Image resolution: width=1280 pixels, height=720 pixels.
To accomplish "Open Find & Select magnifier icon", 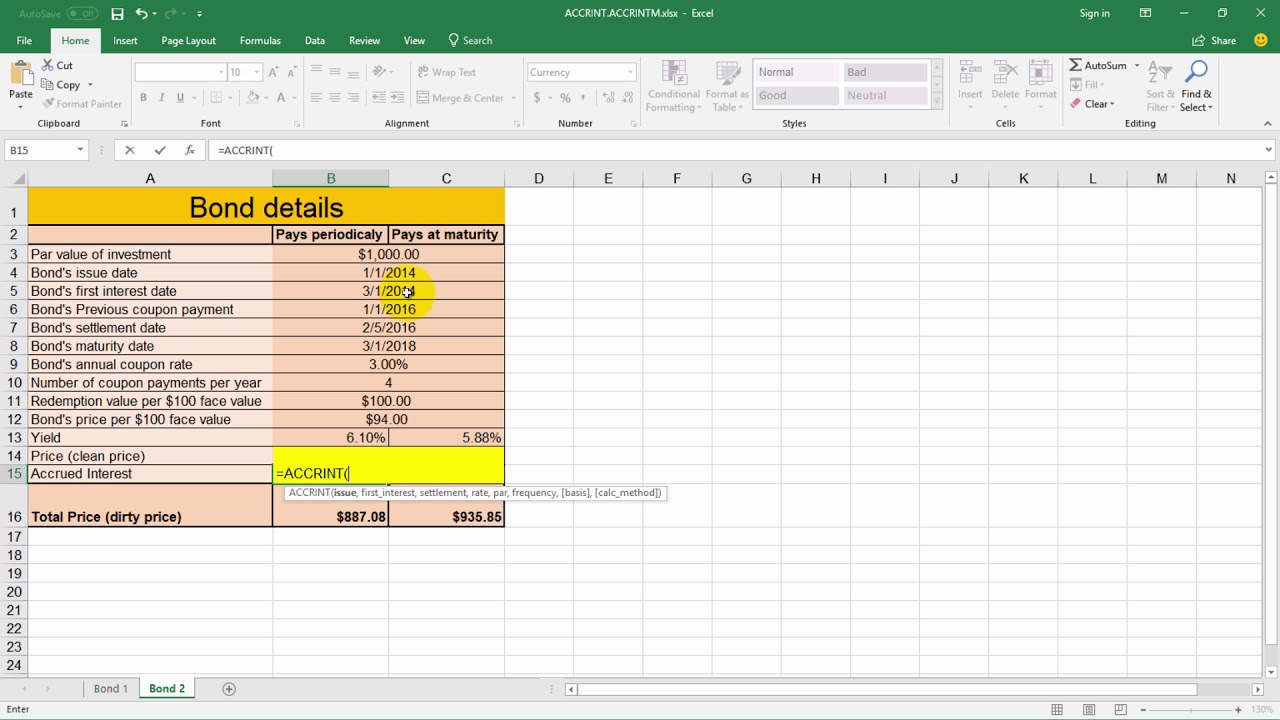I will pyautogui.click(x=1195, y=72).
